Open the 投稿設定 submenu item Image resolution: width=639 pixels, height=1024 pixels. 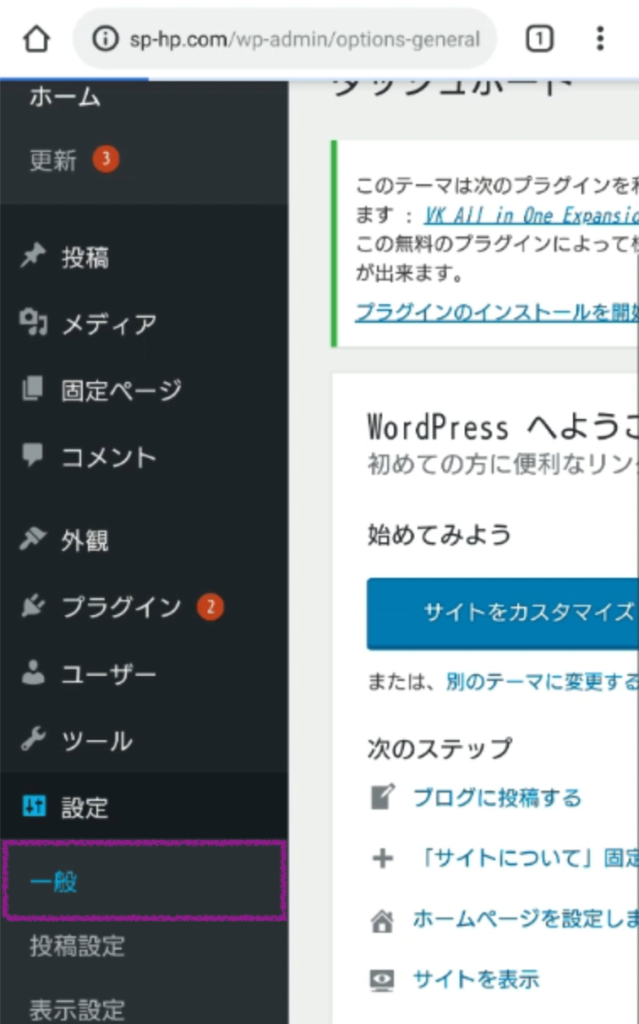[77, 946]
